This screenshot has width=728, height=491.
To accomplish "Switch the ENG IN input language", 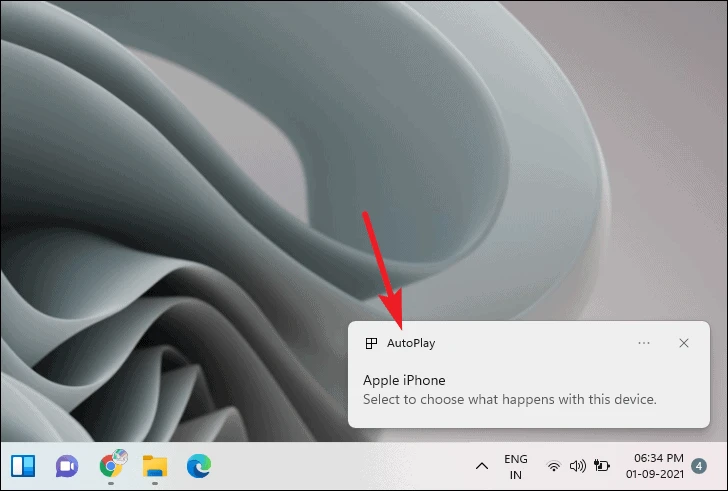I will 516,467.
